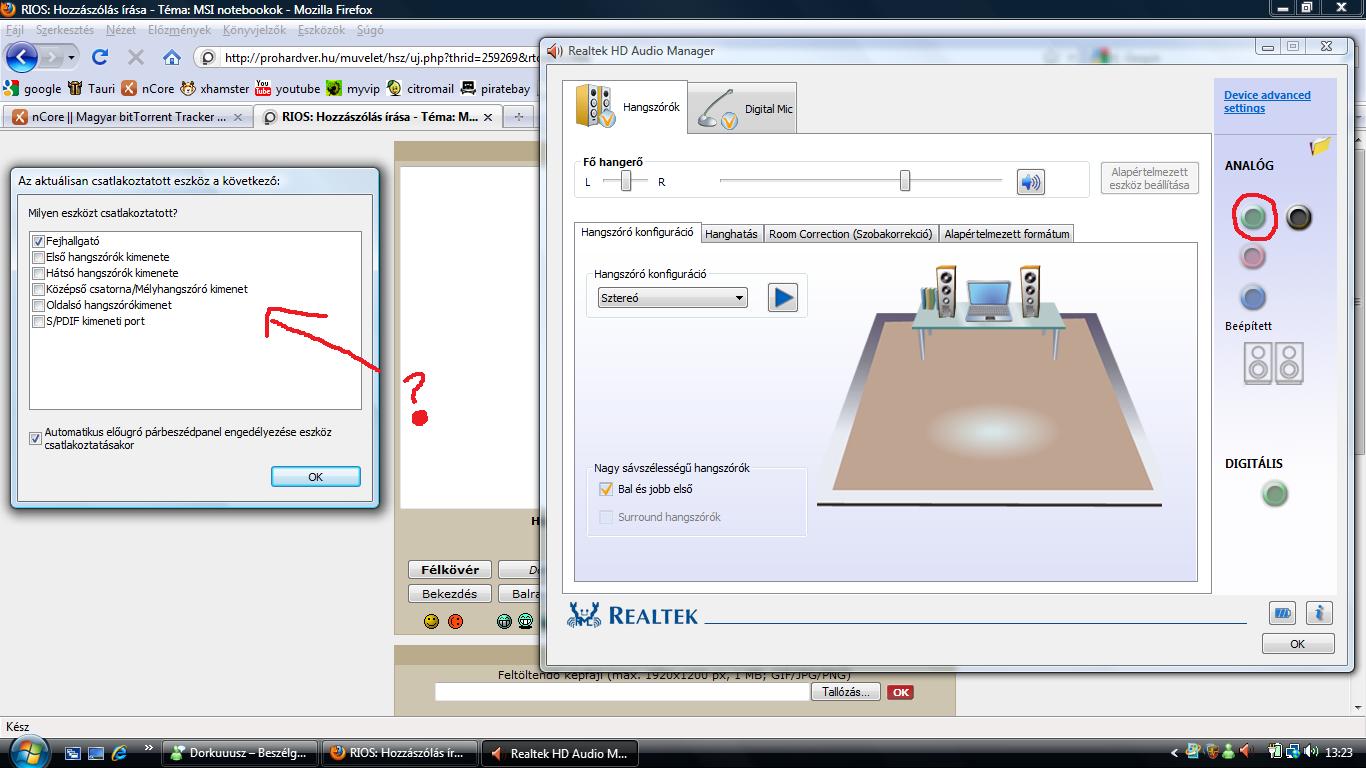Open the Sztereó speaker configuration dropdown
The height and width of the screenshot is (768, 1366).
pos(672,298)
